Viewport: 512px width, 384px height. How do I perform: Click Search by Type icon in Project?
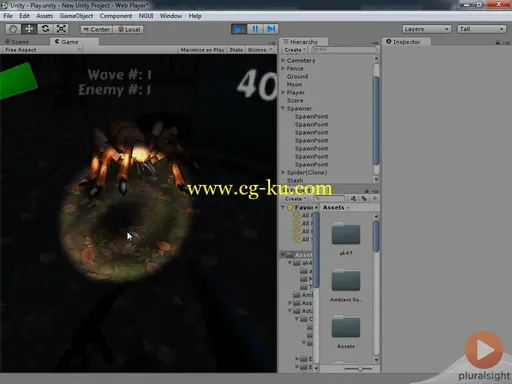click(353, 199)
